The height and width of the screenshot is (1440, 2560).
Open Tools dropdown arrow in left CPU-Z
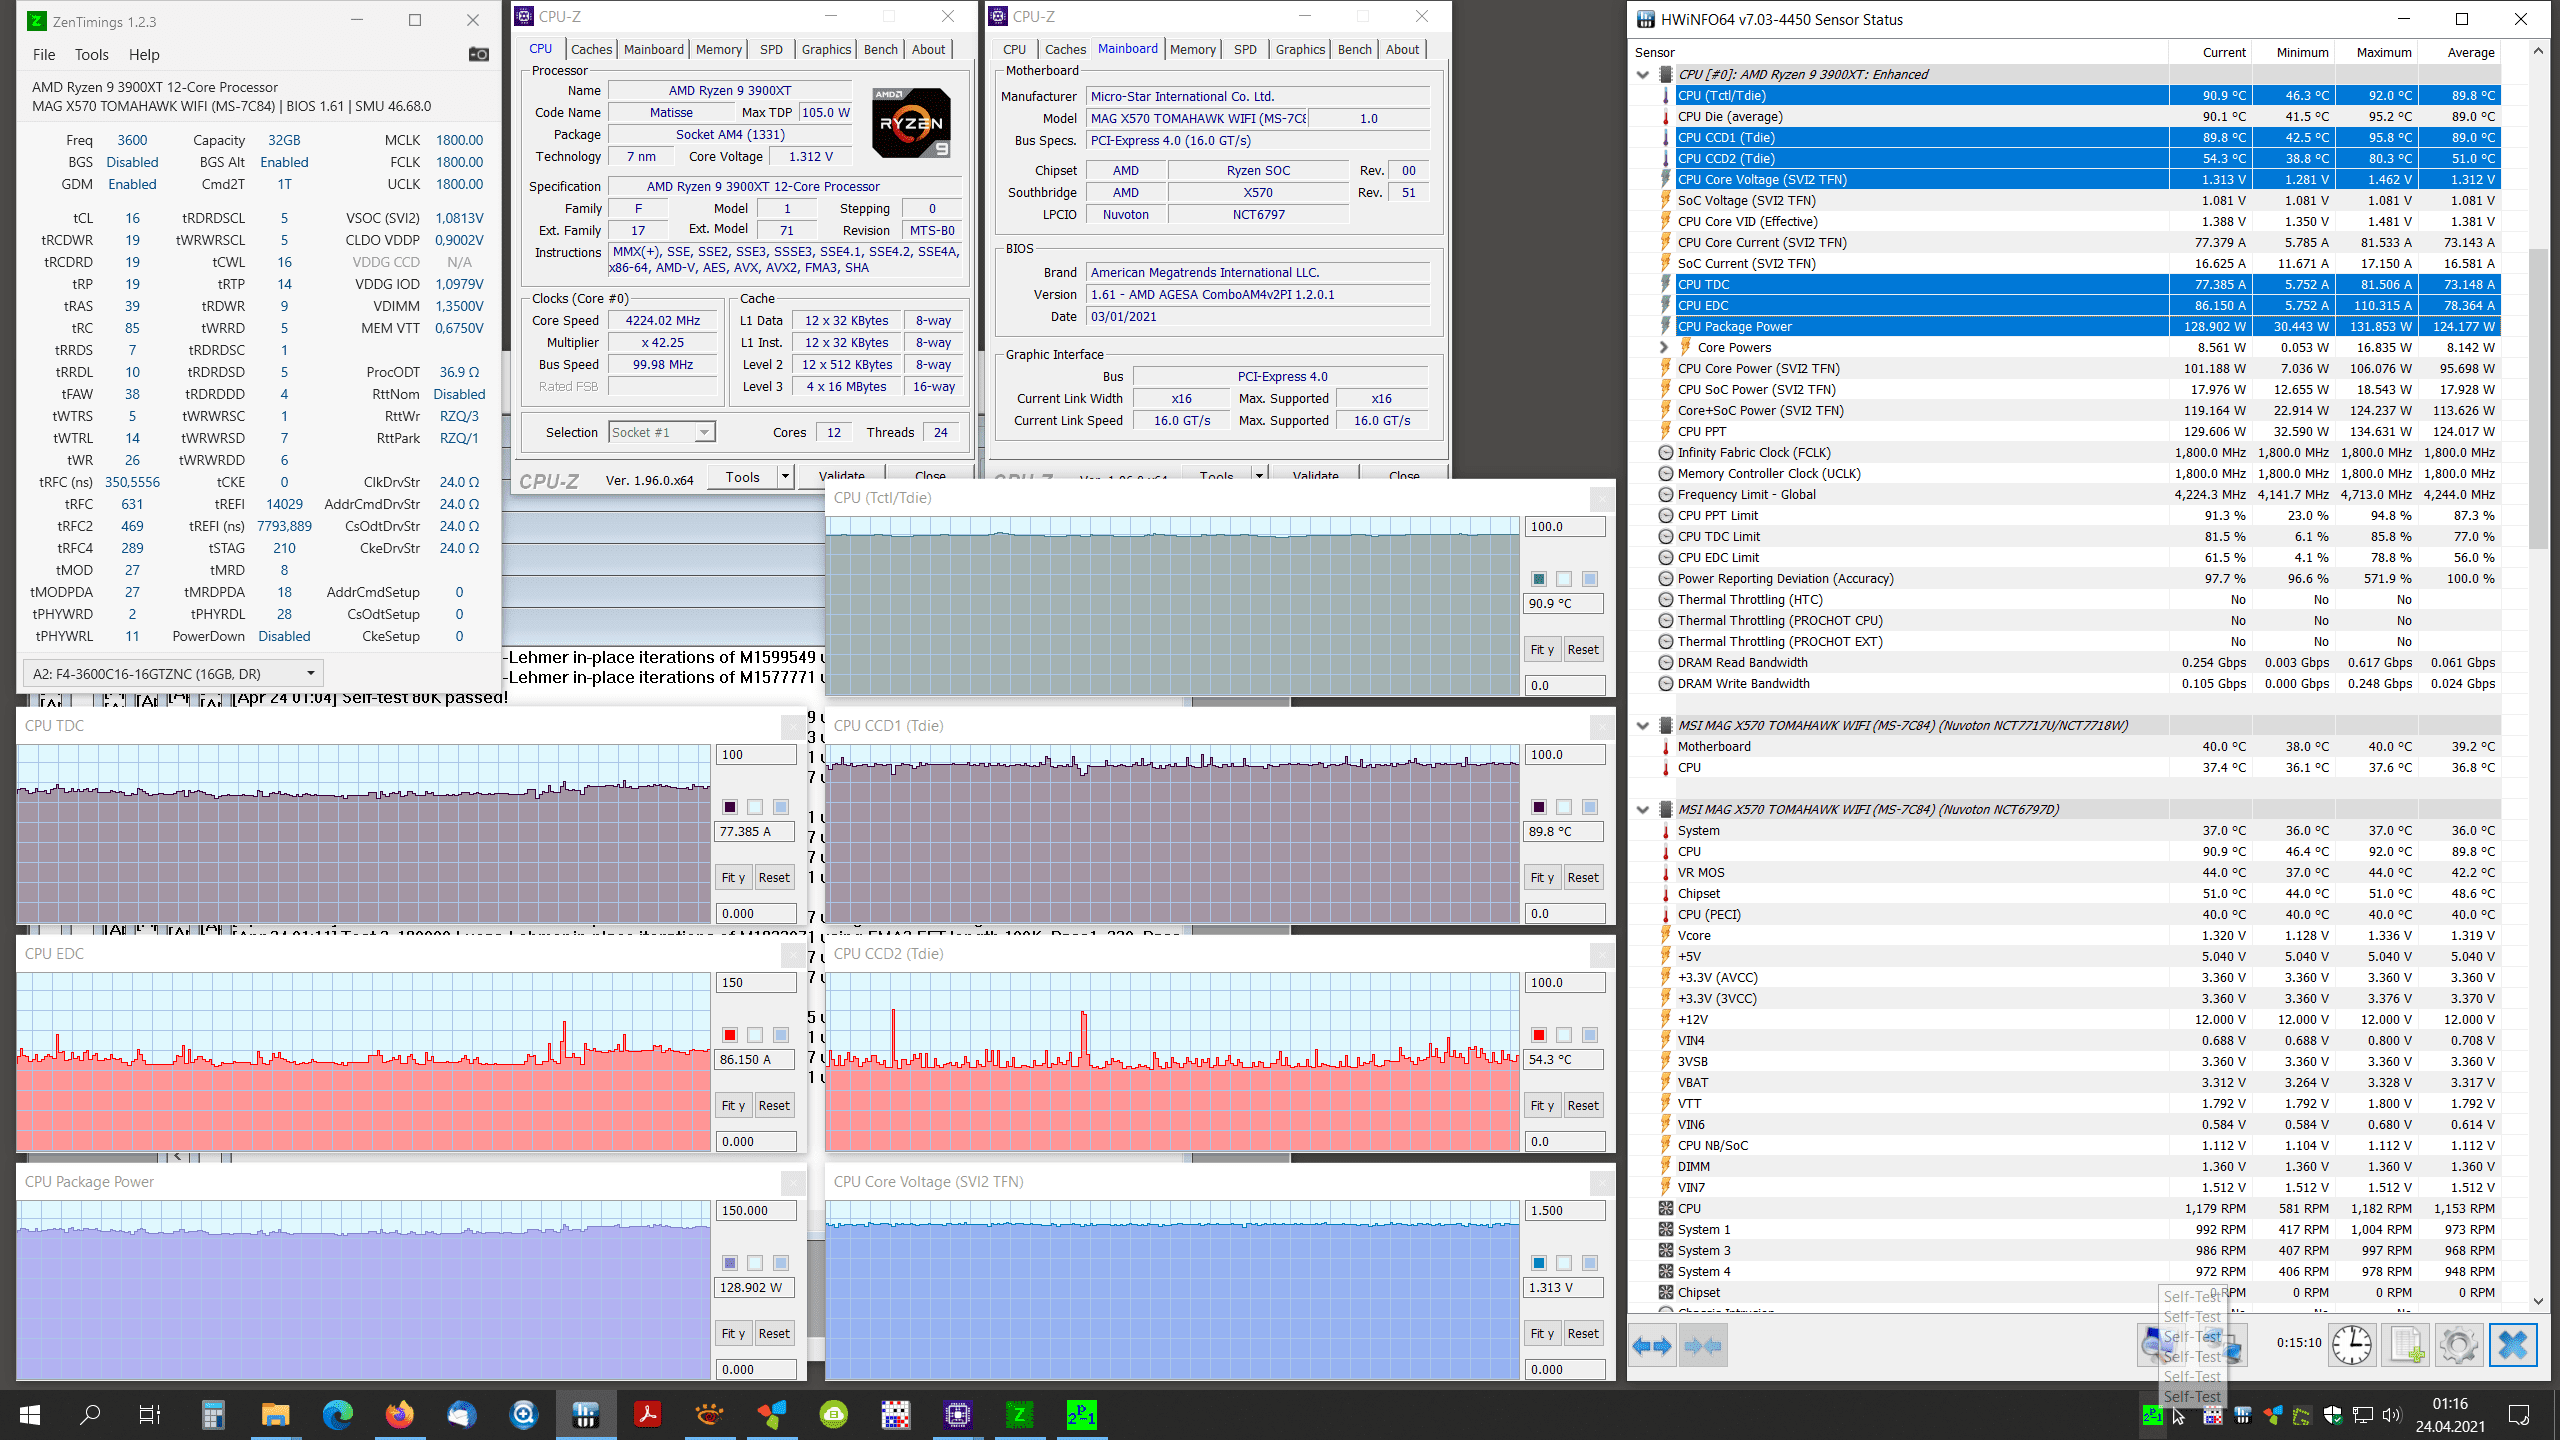click(x=786, y=477)
